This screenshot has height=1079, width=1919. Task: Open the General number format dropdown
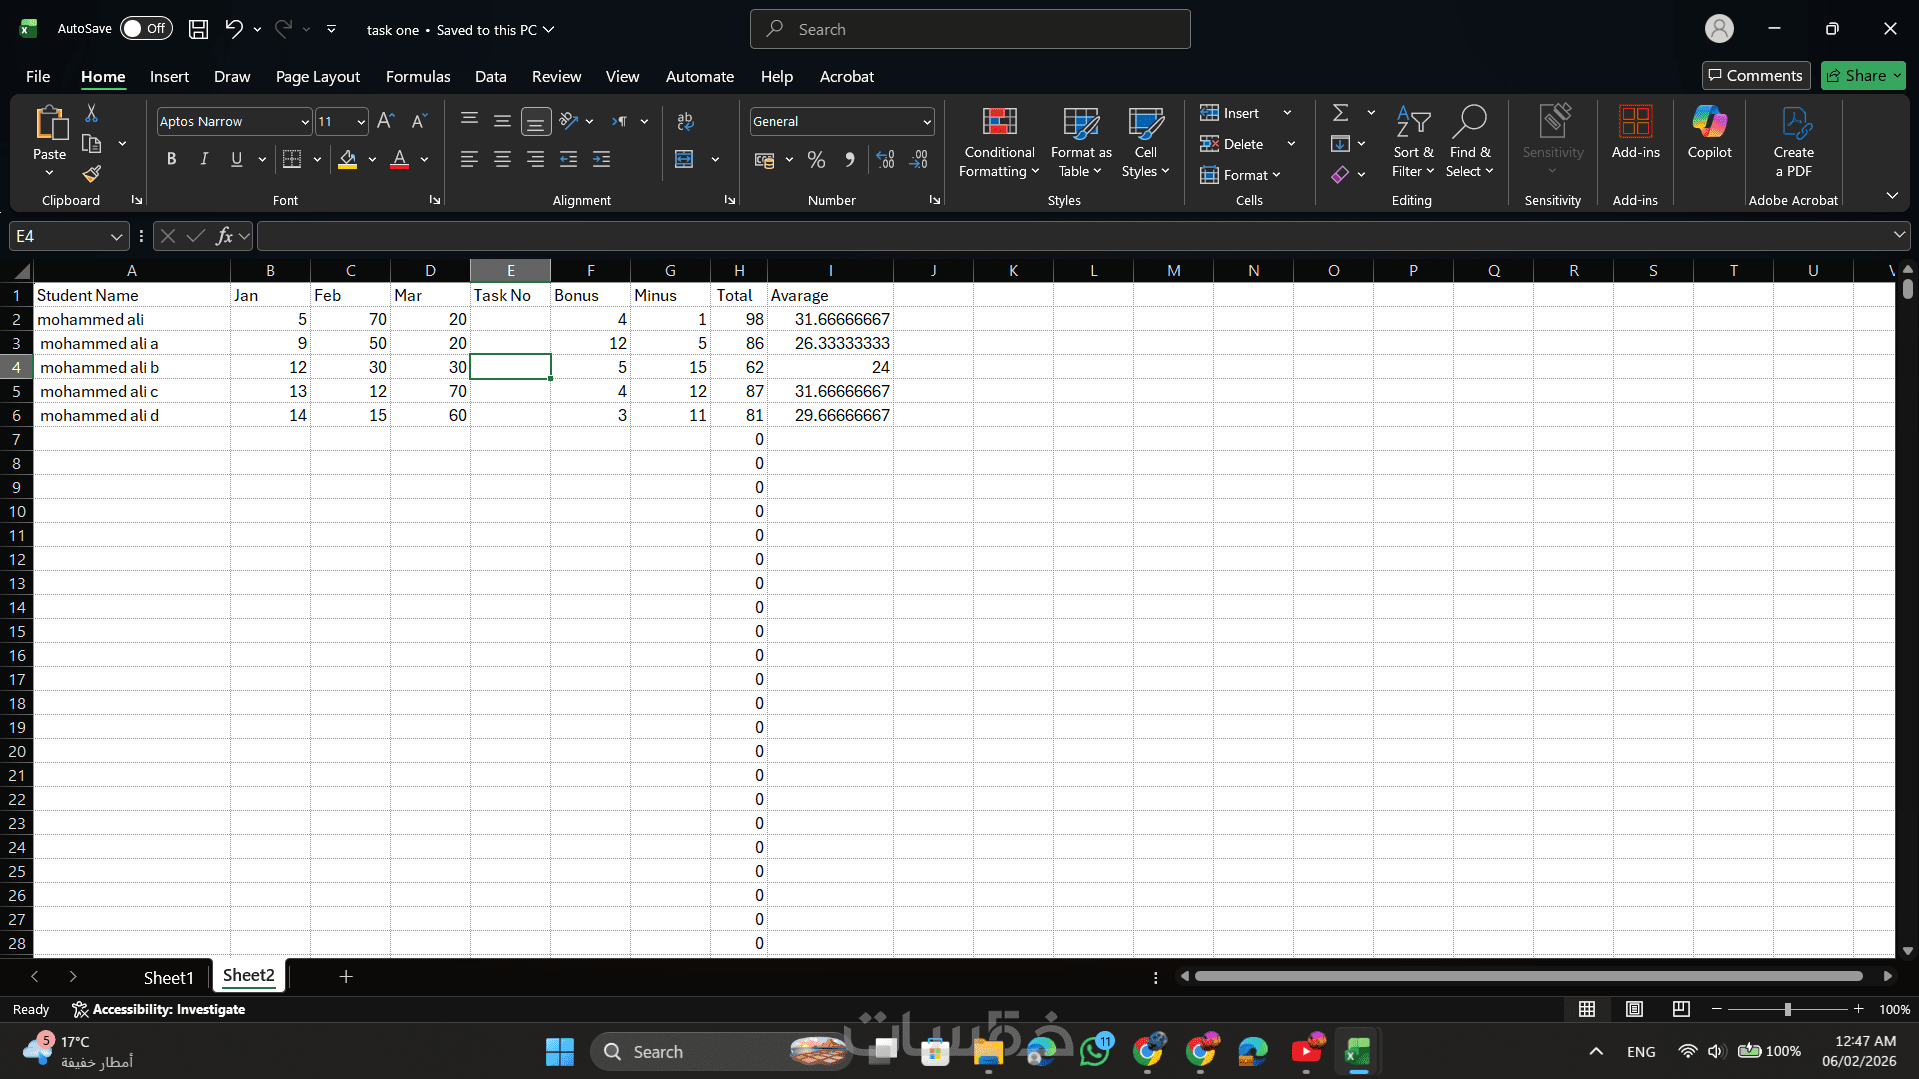pos(926,122)
